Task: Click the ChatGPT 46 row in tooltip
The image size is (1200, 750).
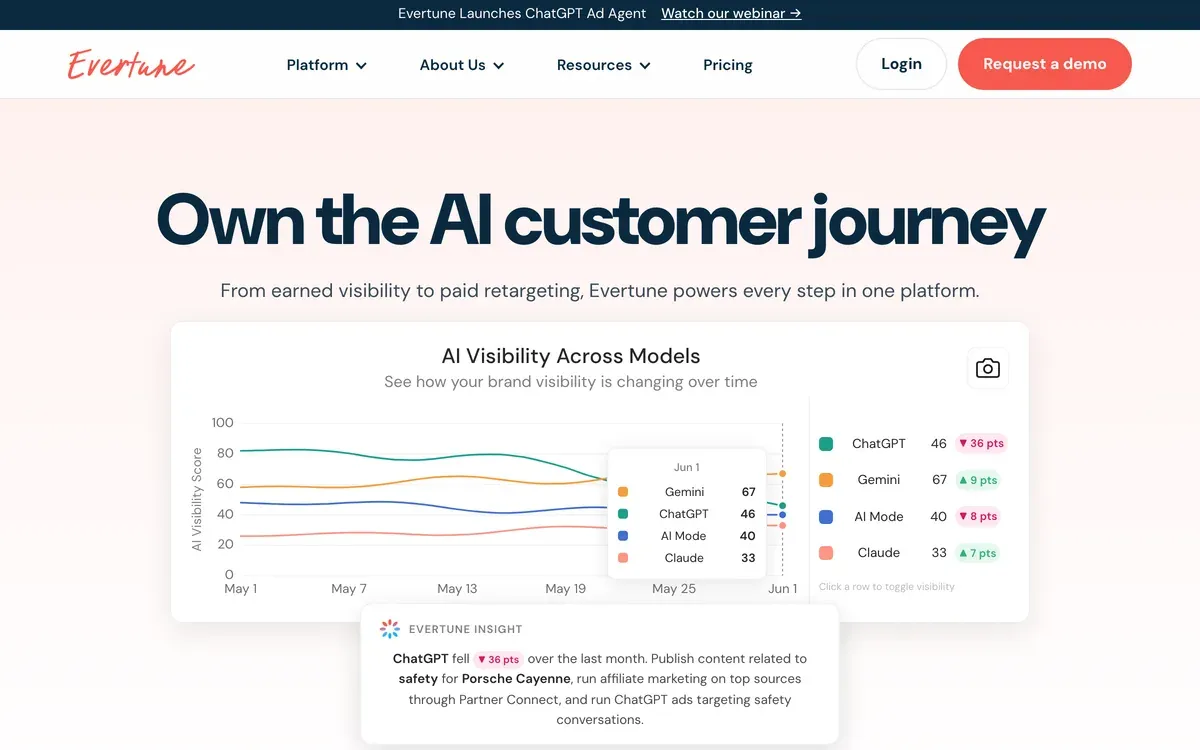Action: (687, 514)
